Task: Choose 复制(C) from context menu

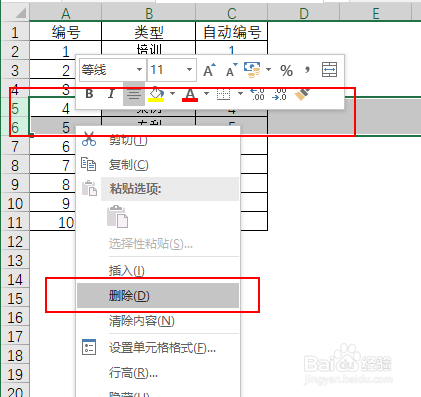Action: click(x=158, y=165)
